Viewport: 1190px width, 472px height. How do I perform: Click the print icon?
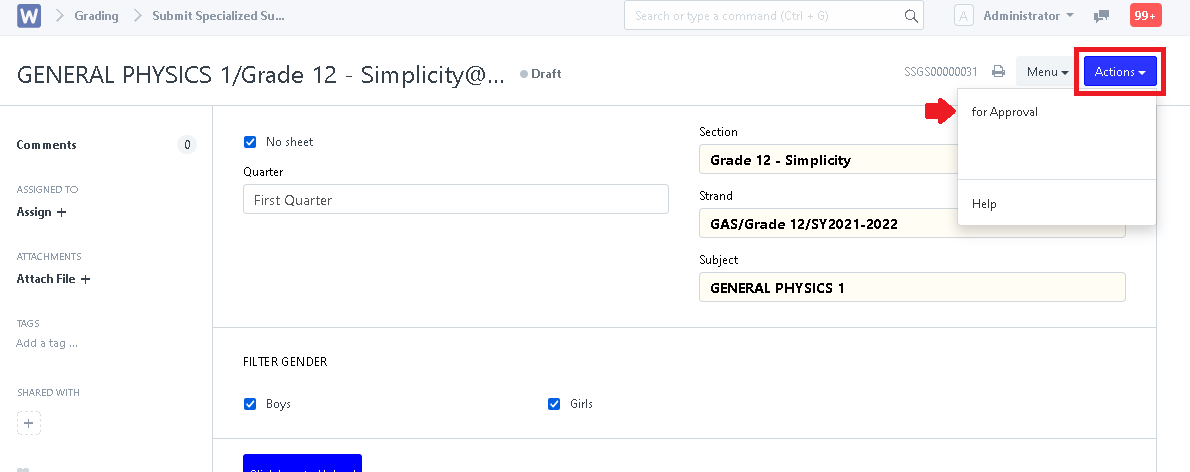tap(998, 72)
